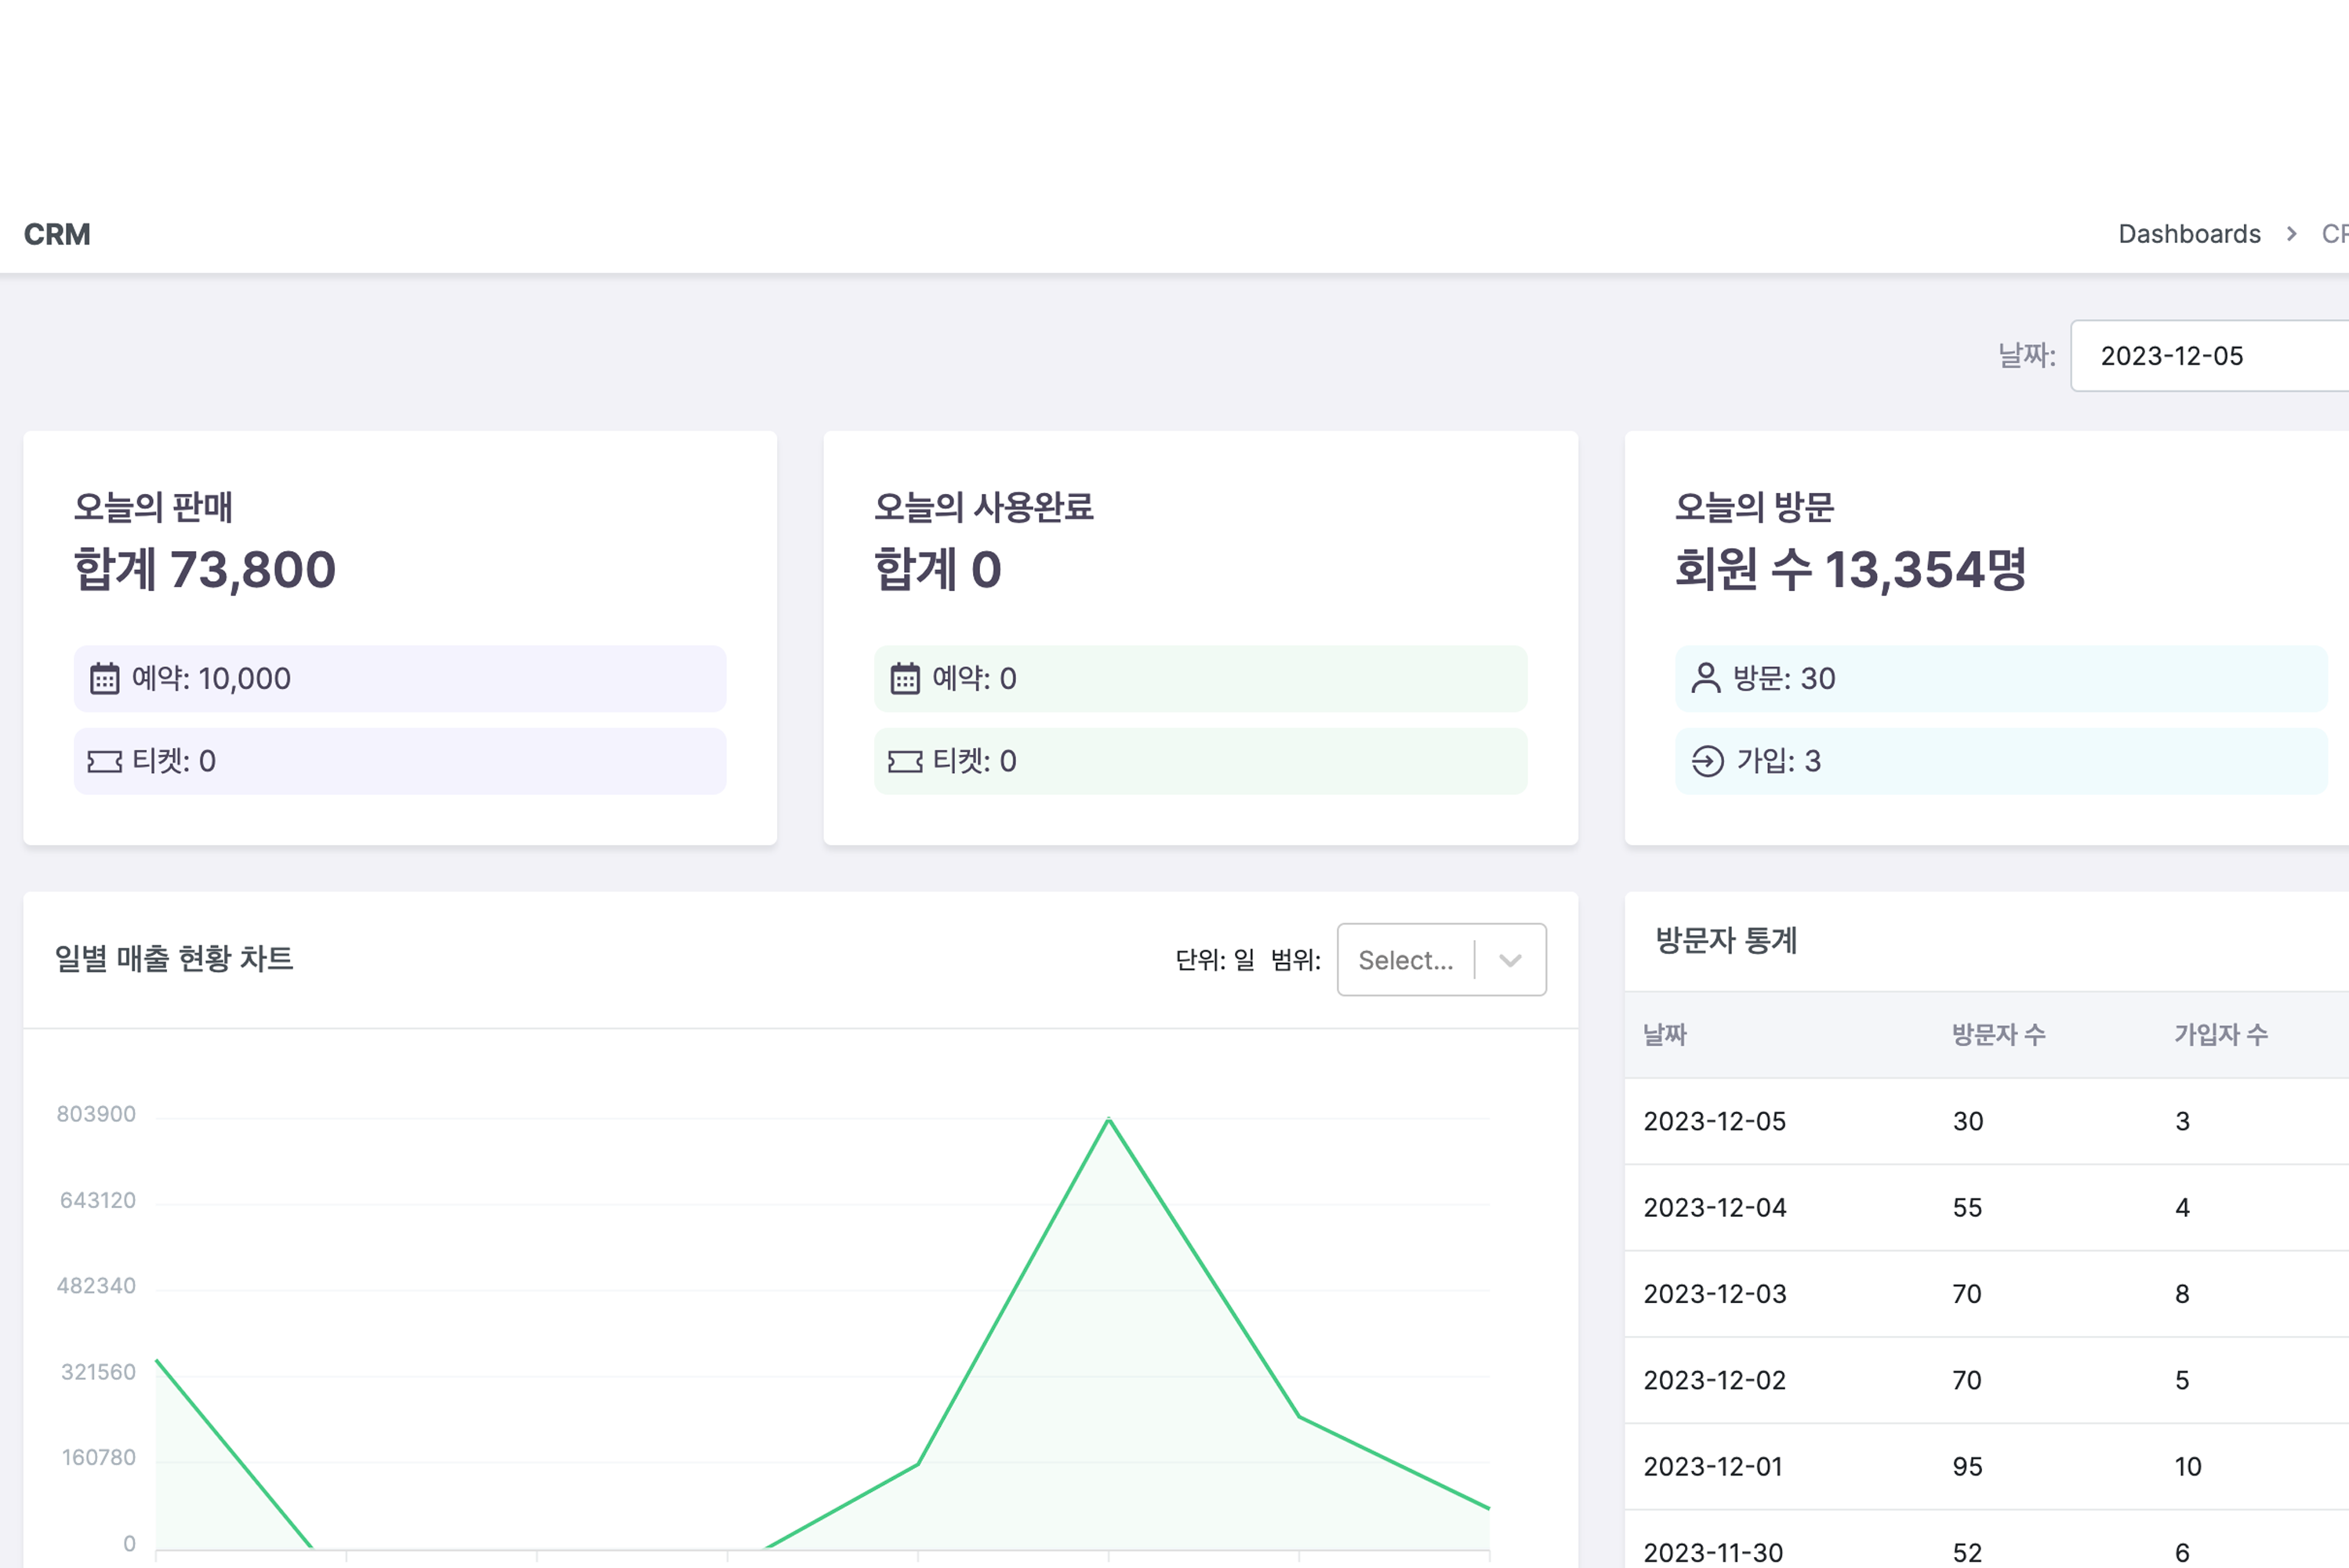2349x1568 pixels.
Task: Click the 합계 0 total
Action: 938,569
